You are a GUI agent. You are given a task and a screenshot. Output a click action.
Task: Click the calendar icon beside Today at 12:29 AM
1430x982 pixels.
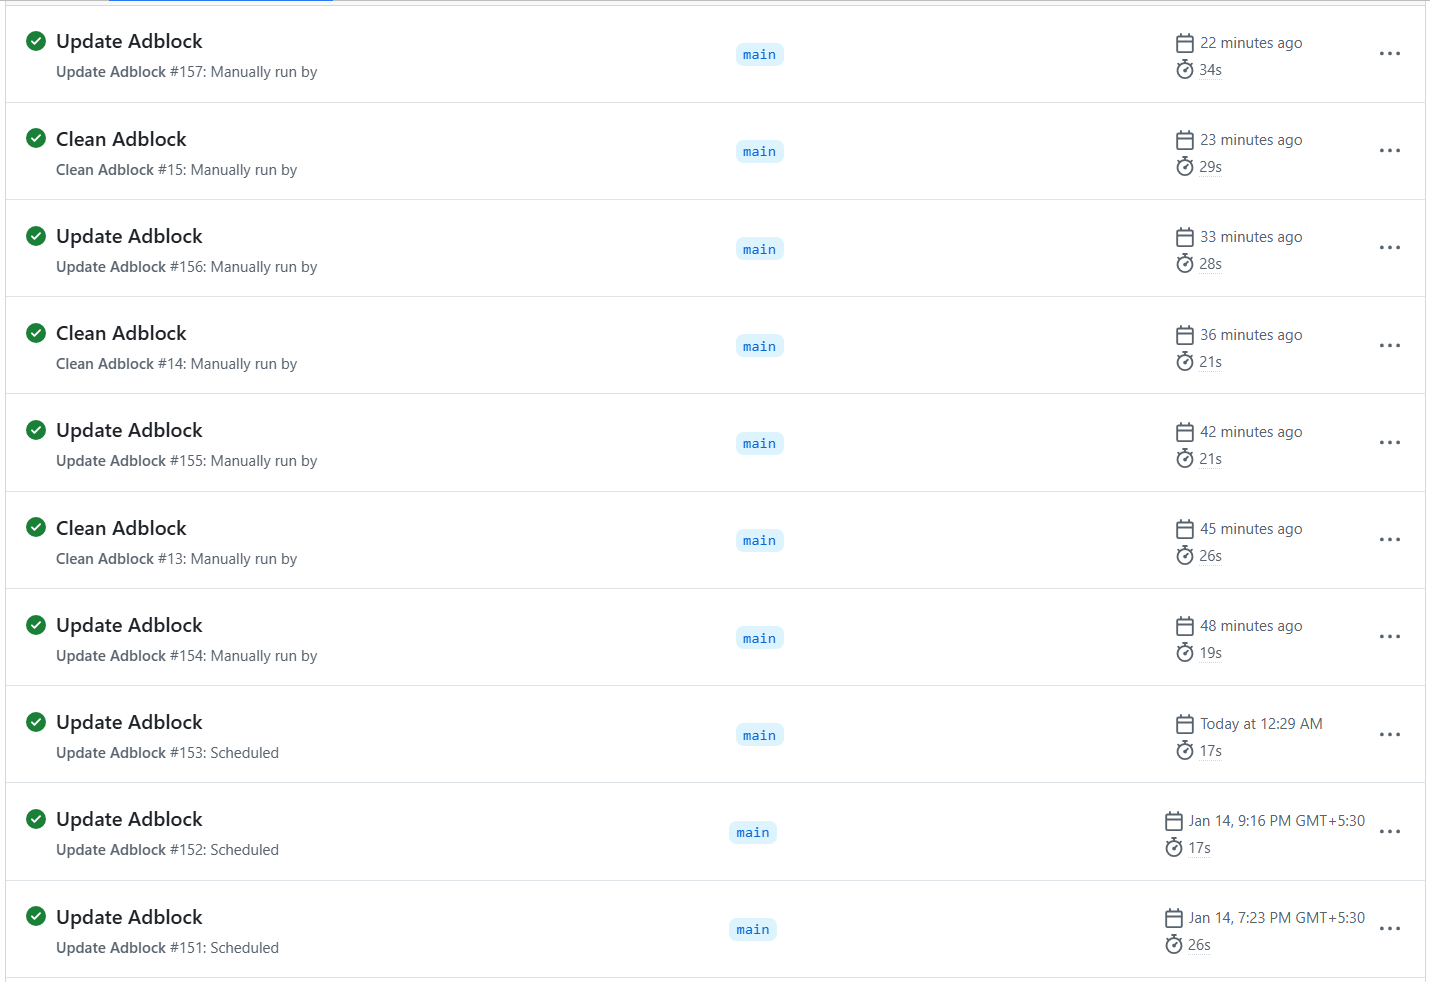(1185, 724)
